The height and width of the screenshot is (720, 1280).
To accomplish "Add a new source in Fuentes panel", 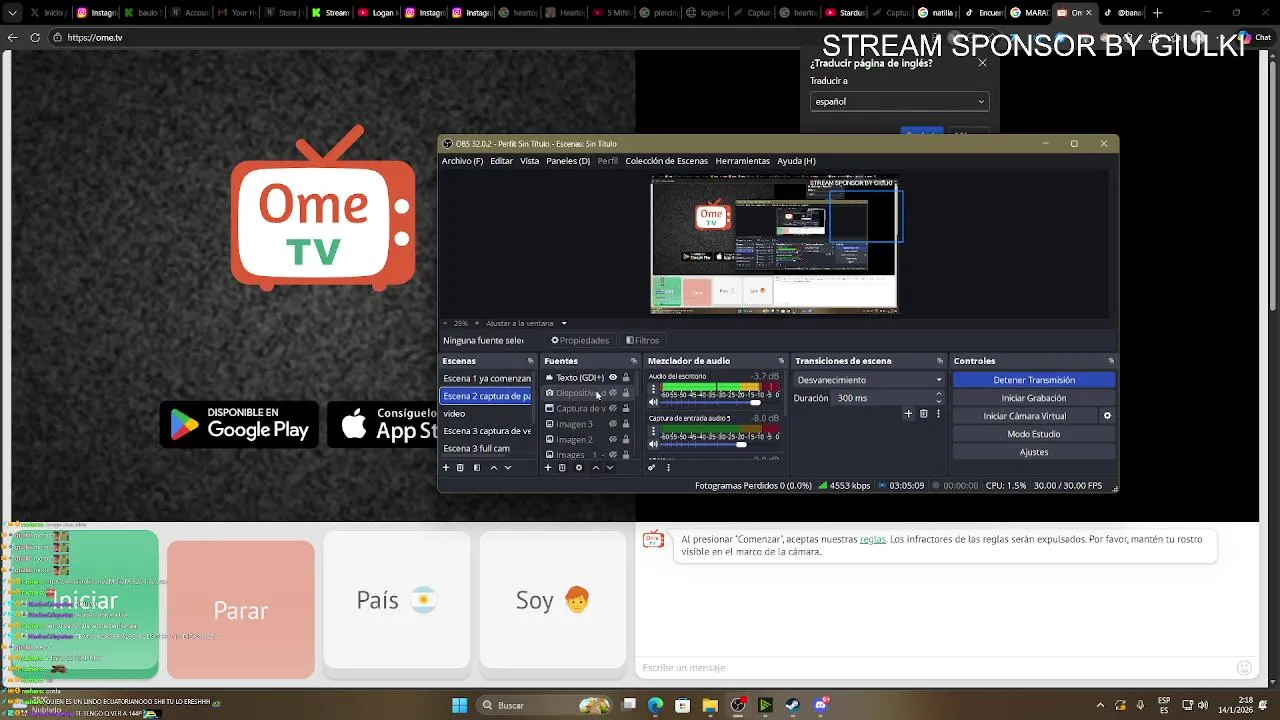I will pyautogui.click(x=548, y=468).
